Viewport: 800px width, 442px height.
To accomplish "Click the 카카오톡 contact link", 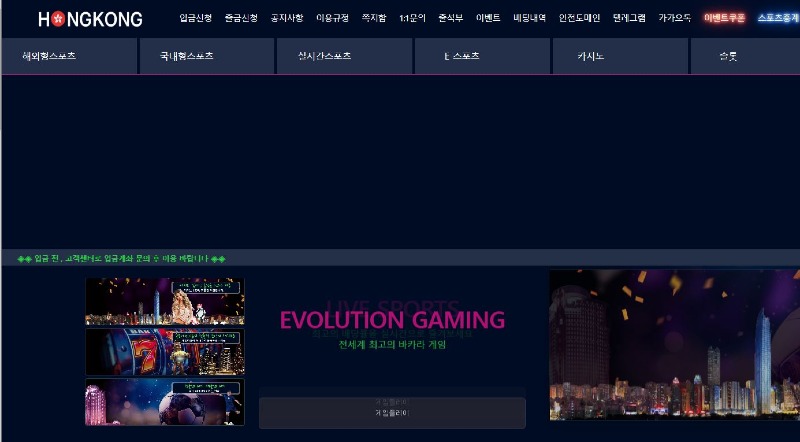I will [x=674, y=18].
